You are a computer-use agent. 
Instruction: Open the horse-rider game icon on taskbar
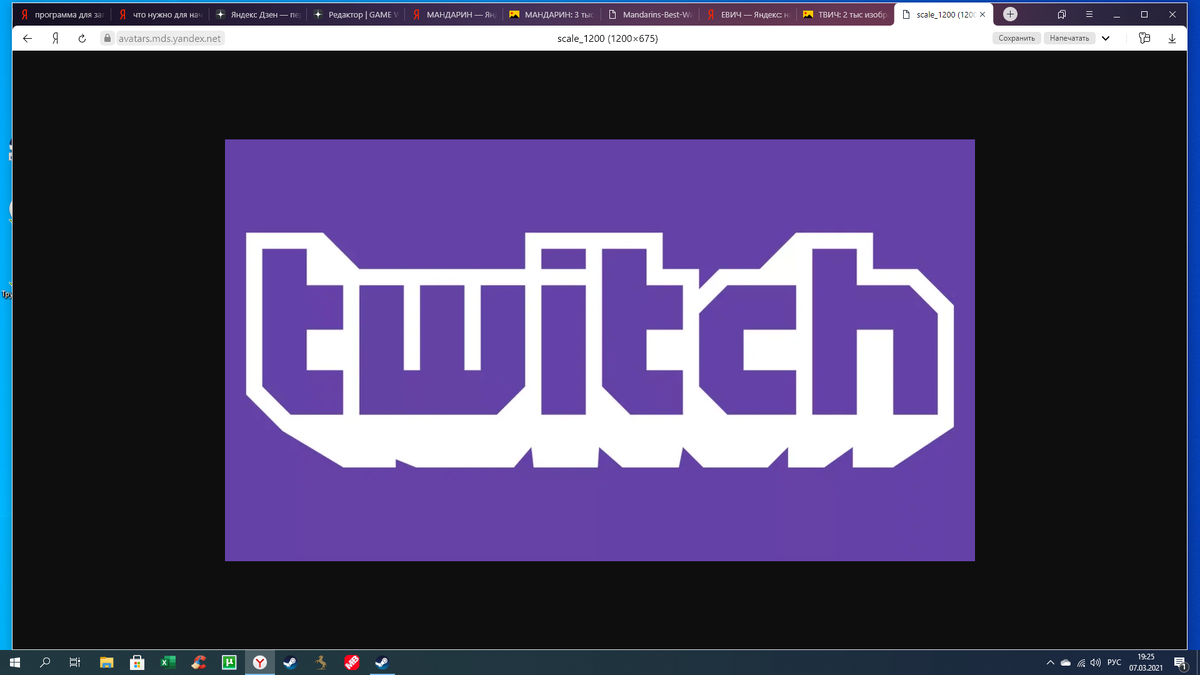point(320,662)
